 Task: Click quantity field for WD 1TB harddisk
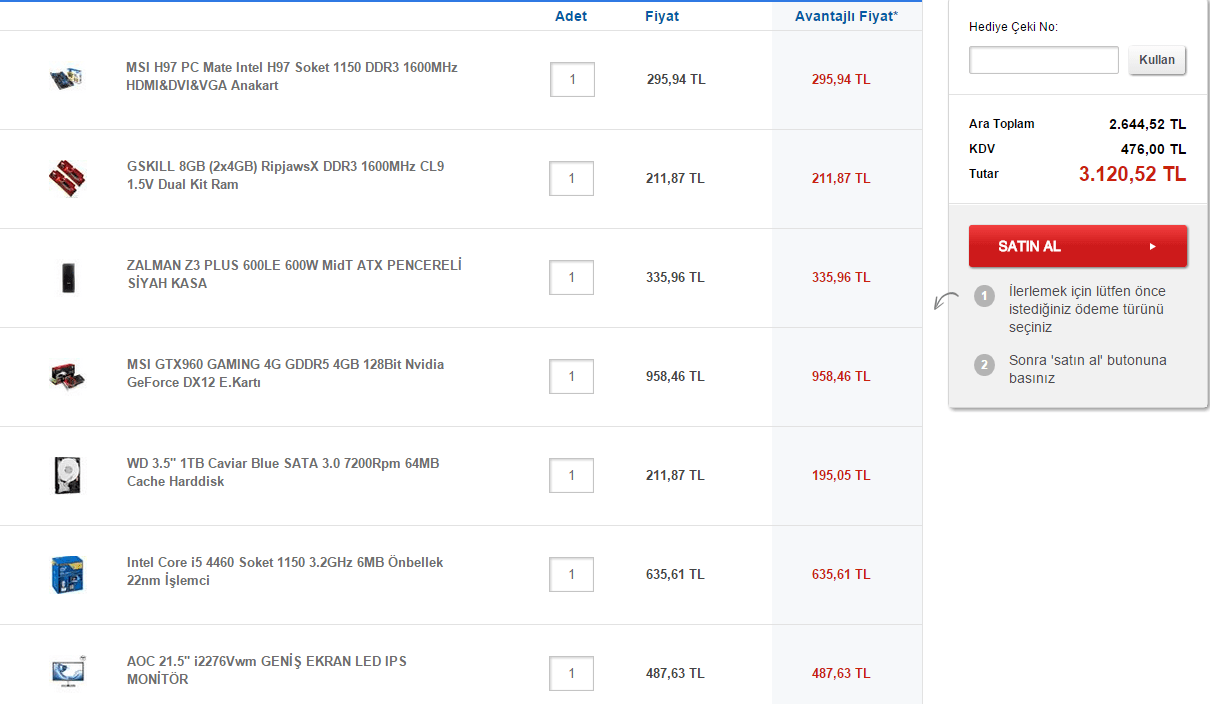click(572, 476)
